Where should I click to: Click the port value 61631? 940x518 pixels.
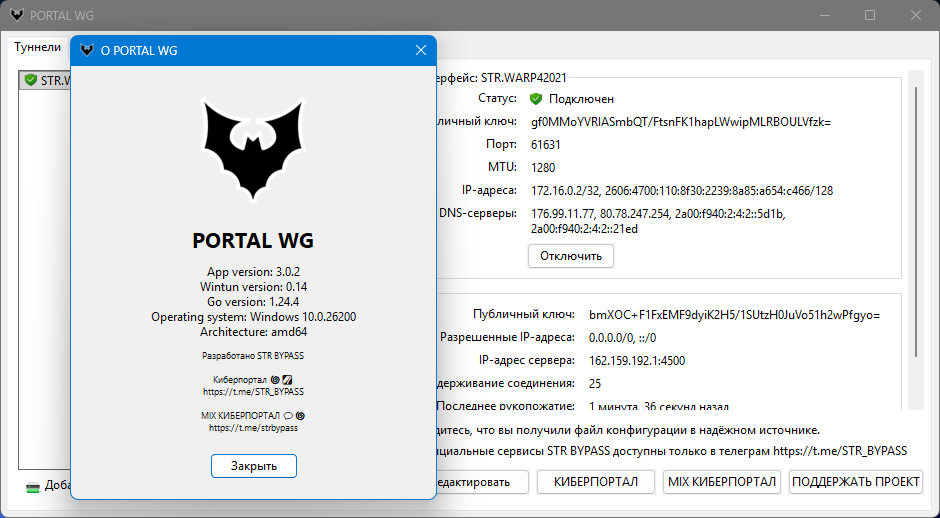click(x=546, y=144)
